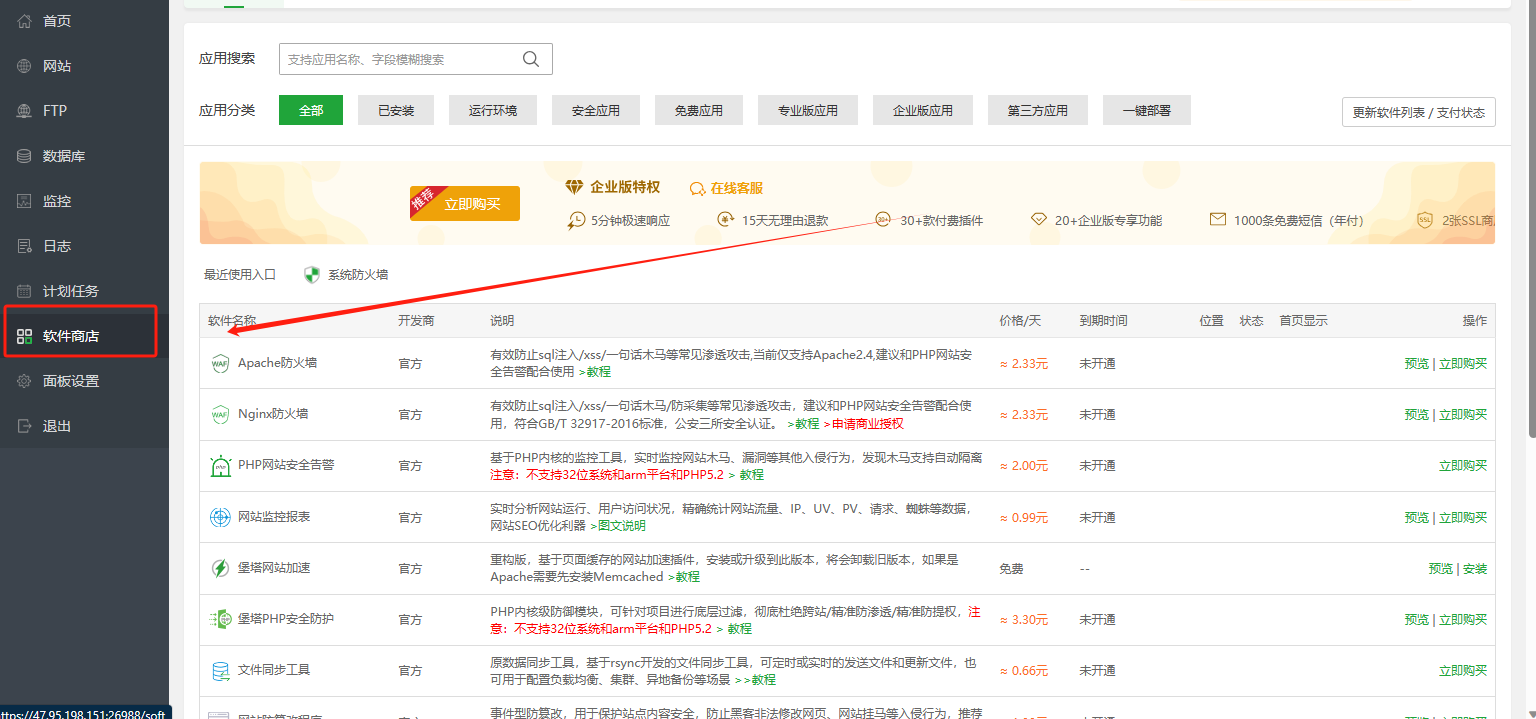Viewport: 1536px width, 719px height.
Task: Click 安装 for 堡塔网站加速
Action: pyautogui.click(x=1475, y=568)
